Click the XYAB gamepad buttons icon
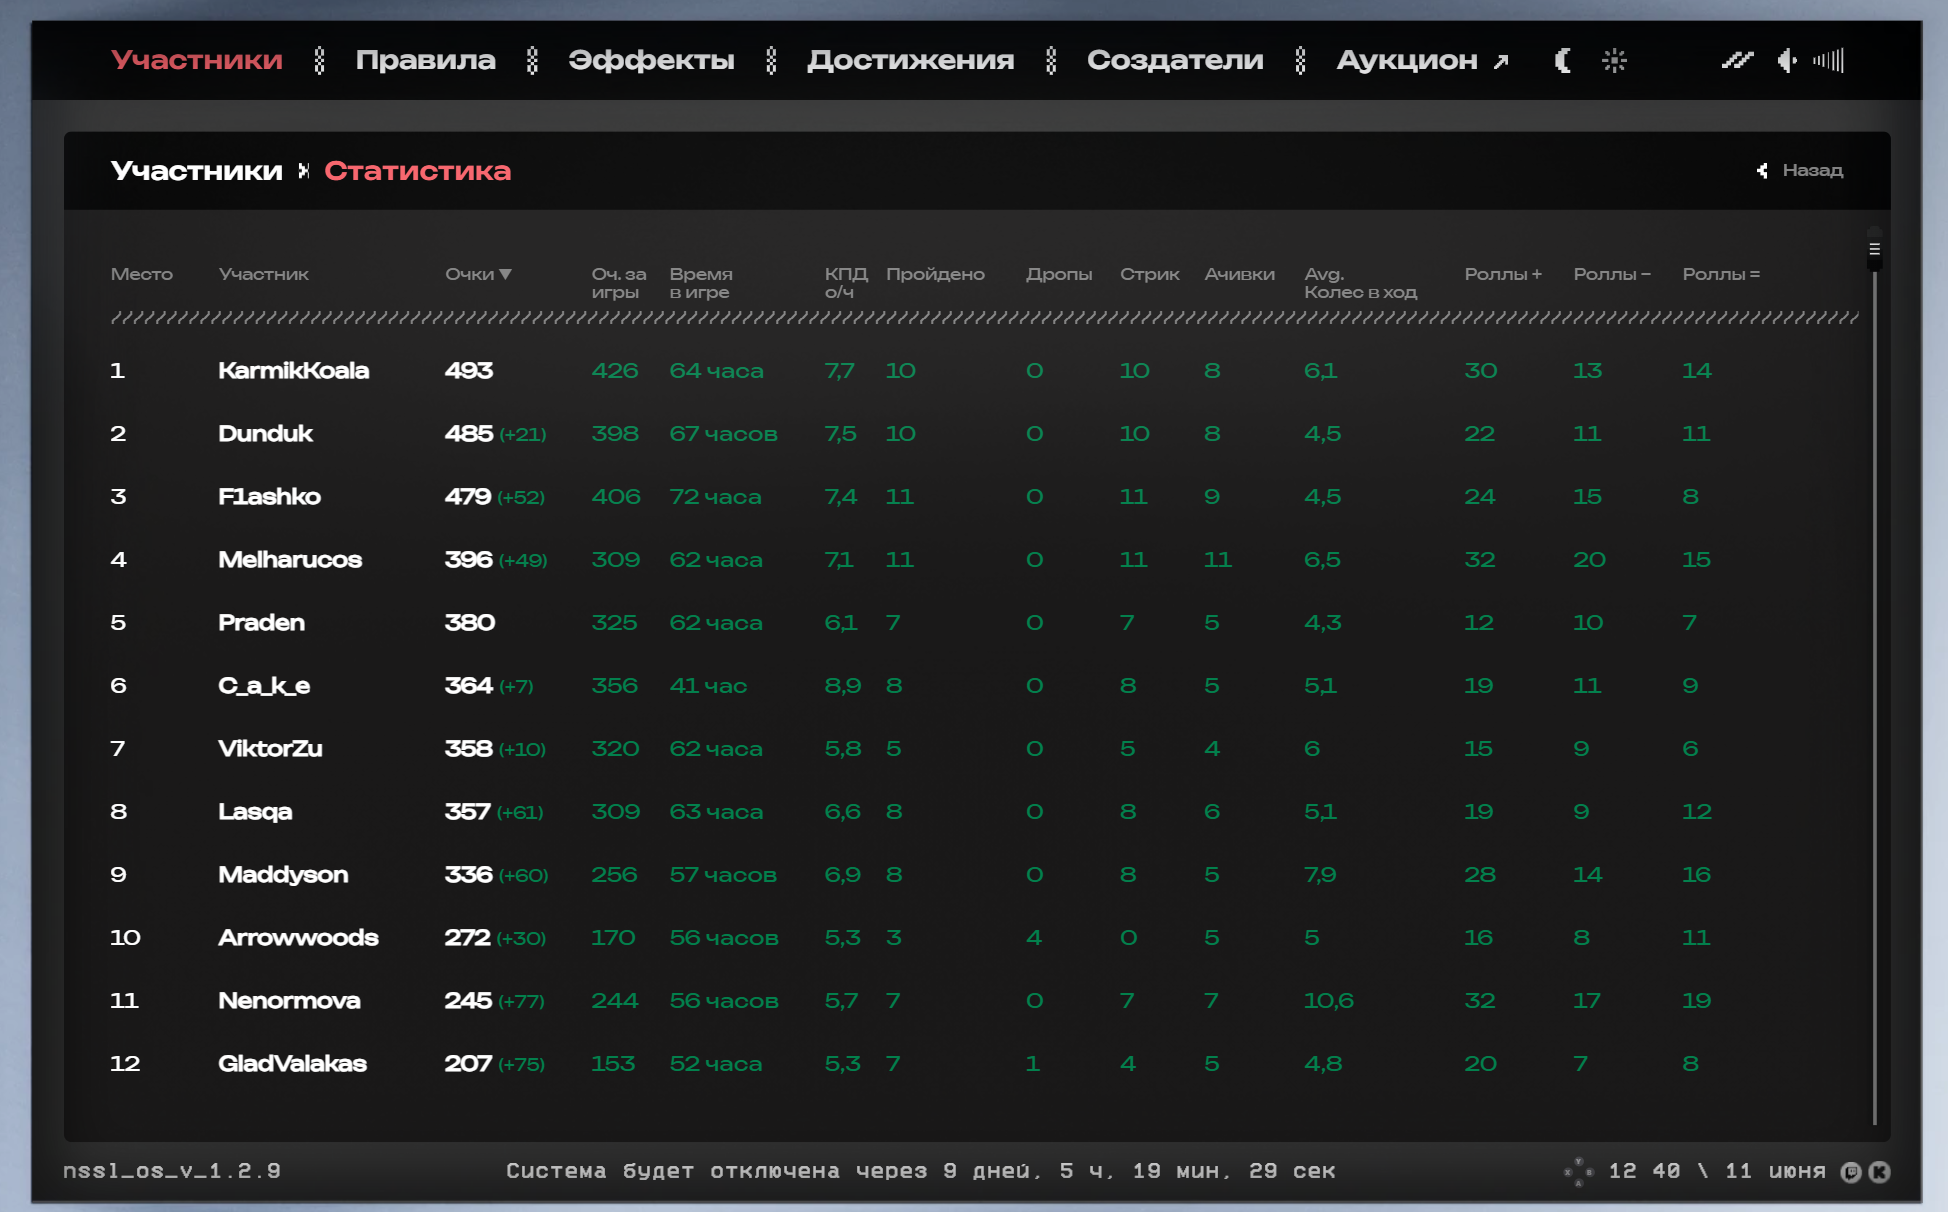 click(x=1579, y=1172)
